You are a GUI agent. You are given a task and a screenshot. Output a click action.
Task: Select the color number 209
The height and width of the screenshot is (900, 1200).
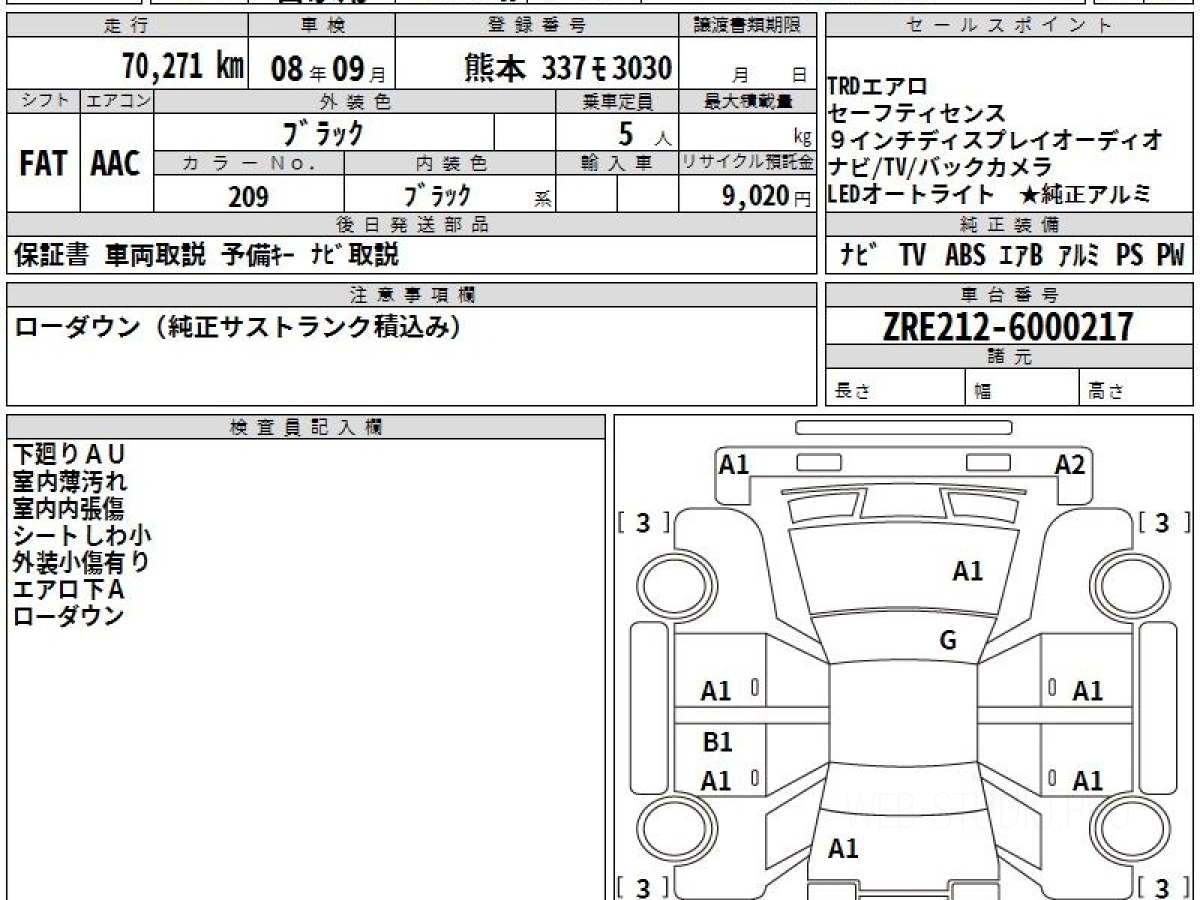tap(248, 196)
